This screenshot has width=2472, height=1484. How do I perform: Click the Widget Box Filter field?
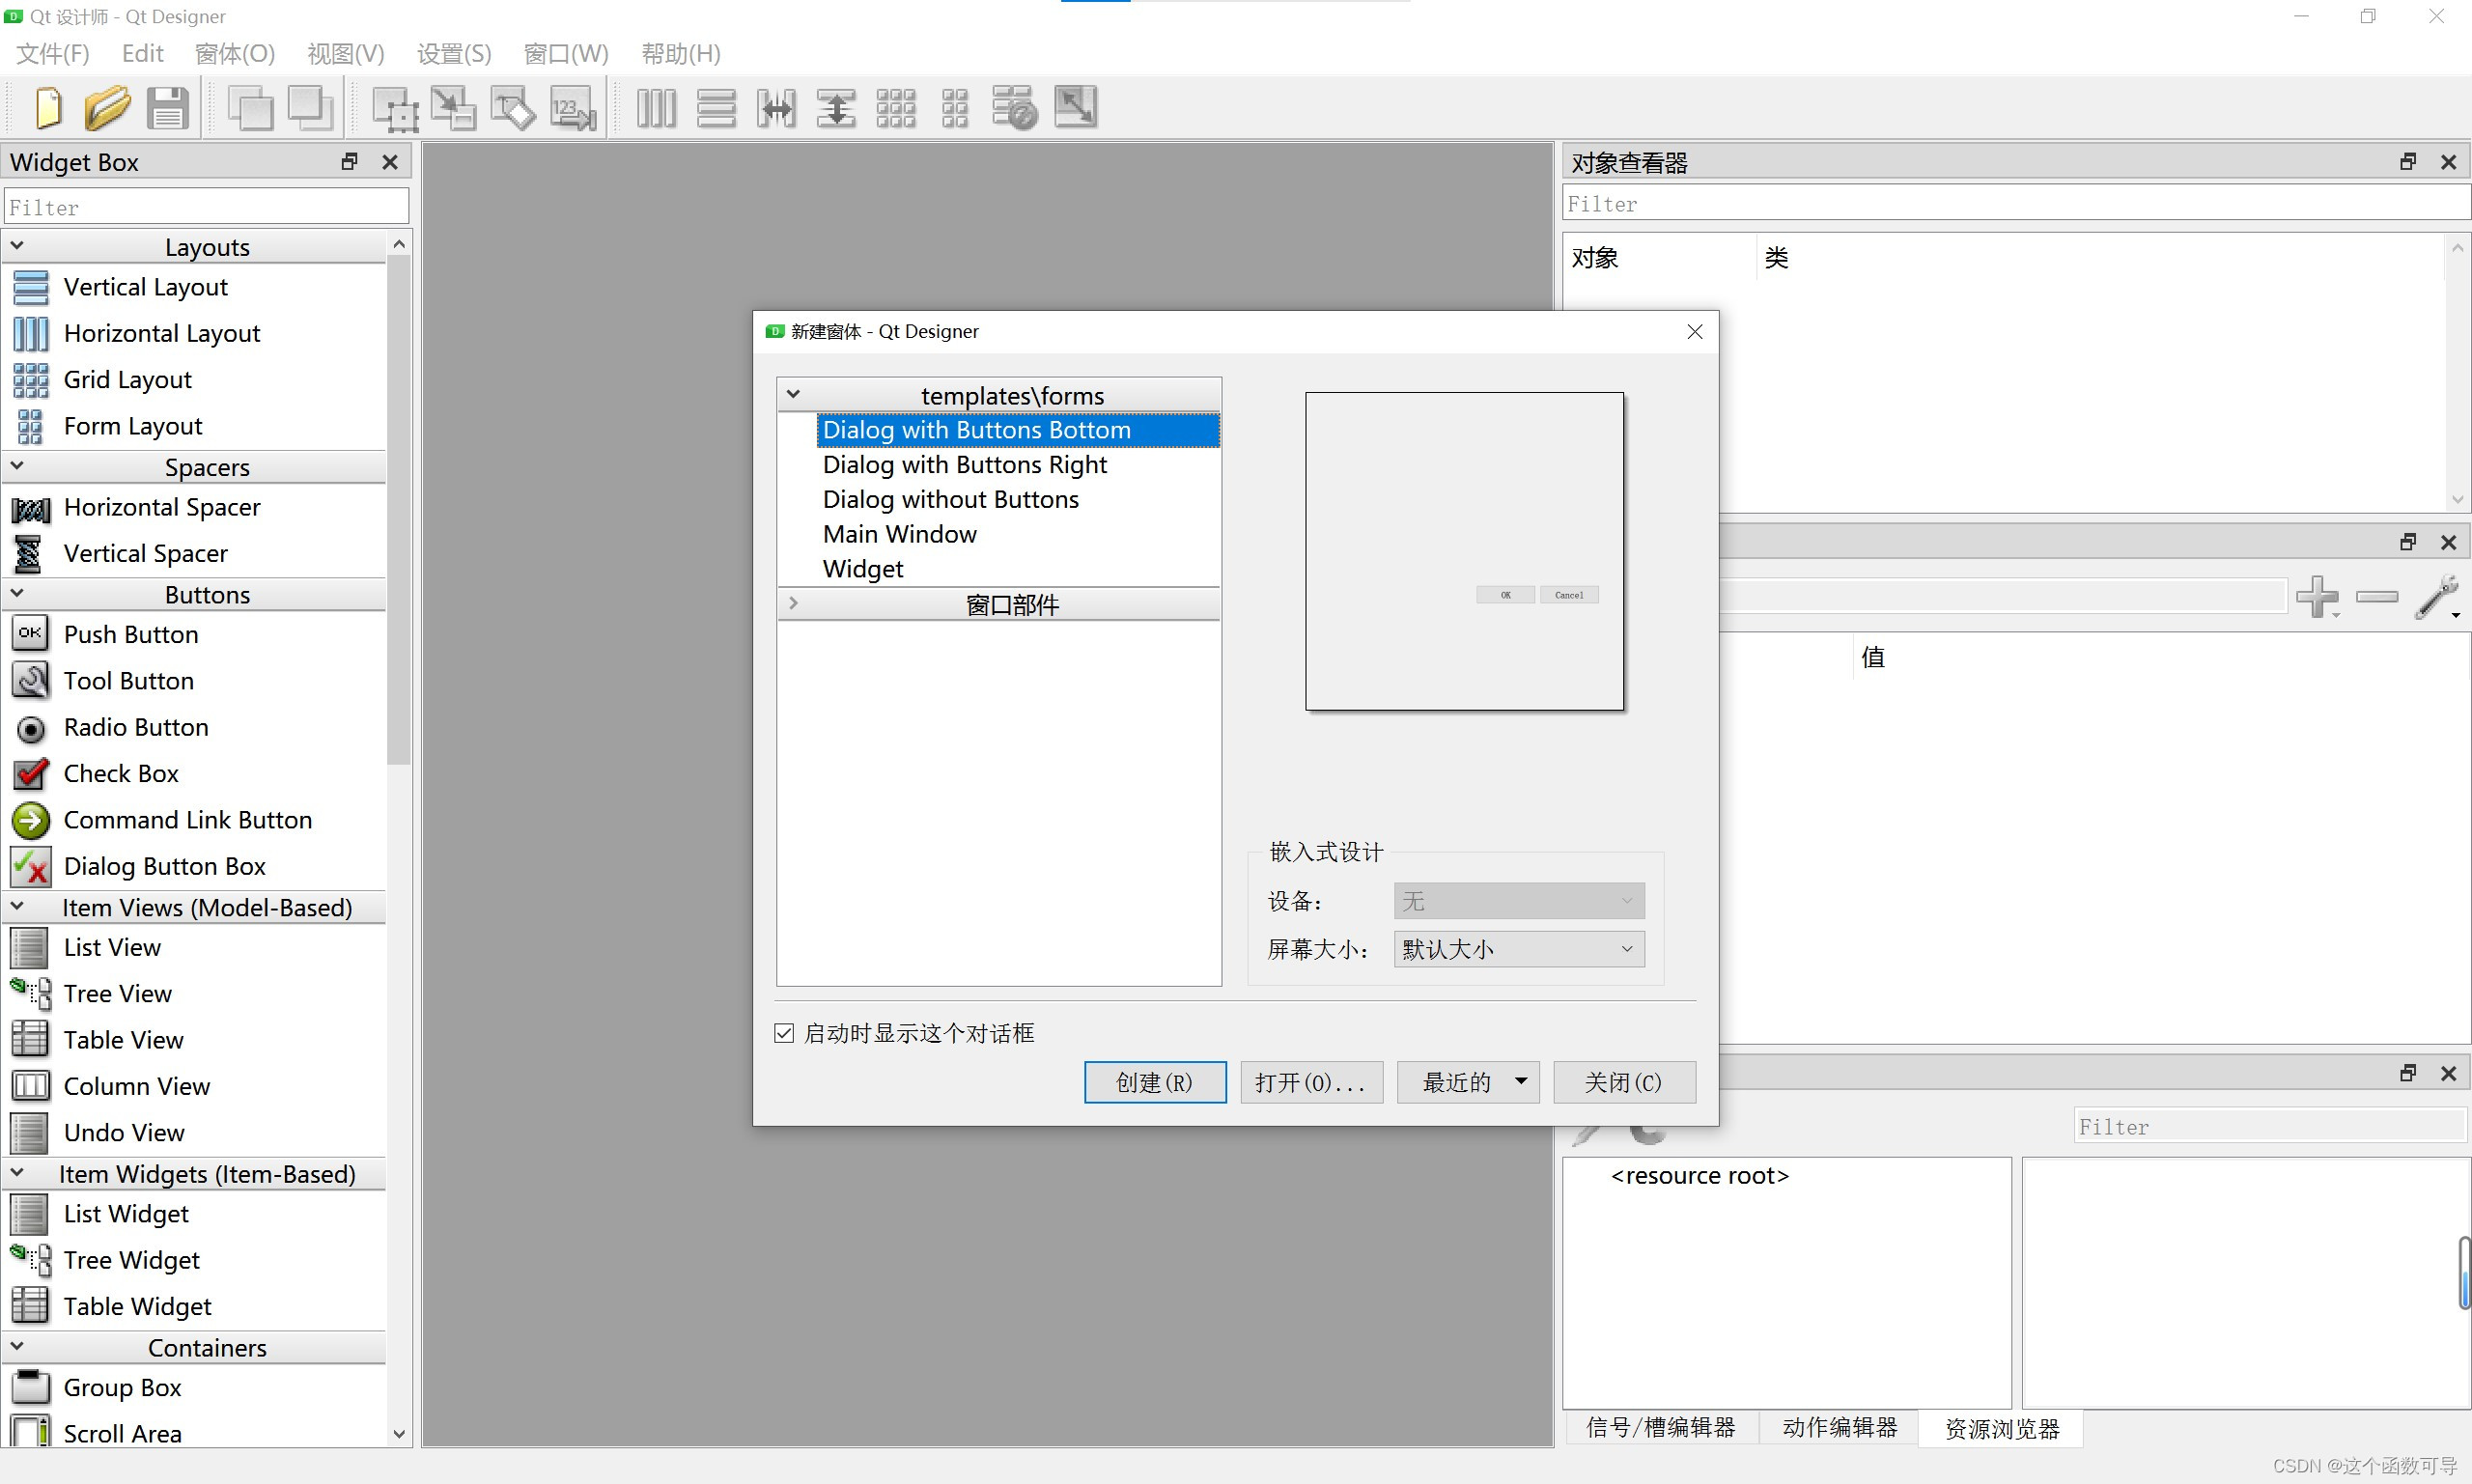(206, 207)
